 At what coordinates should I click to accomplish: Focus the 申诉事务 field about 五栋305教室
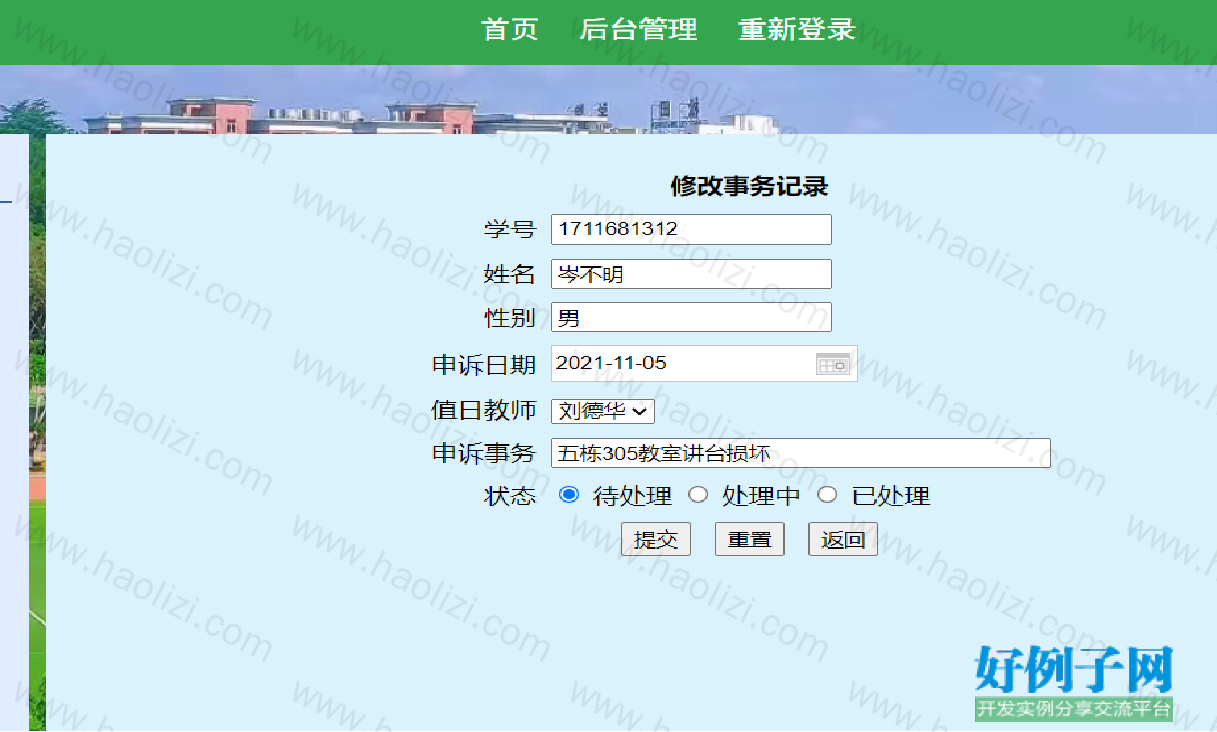801,453
